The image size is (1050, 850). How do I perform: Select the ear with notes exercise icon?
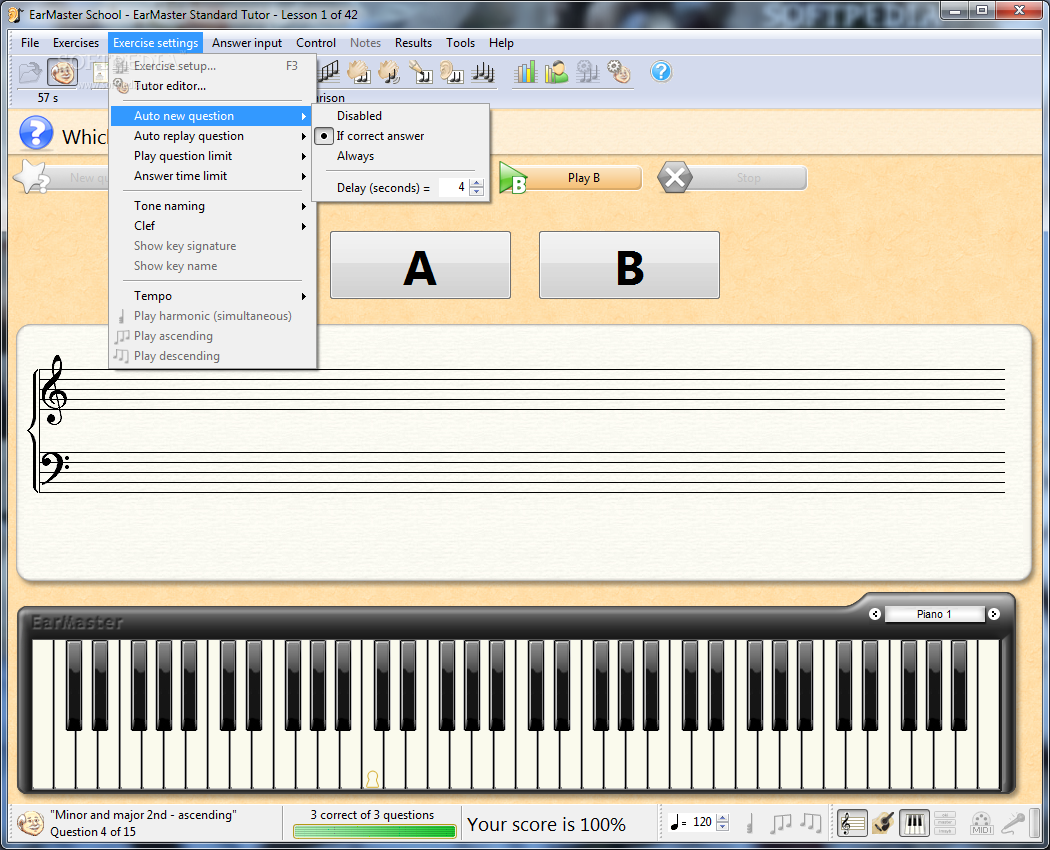tap(452, 72)
